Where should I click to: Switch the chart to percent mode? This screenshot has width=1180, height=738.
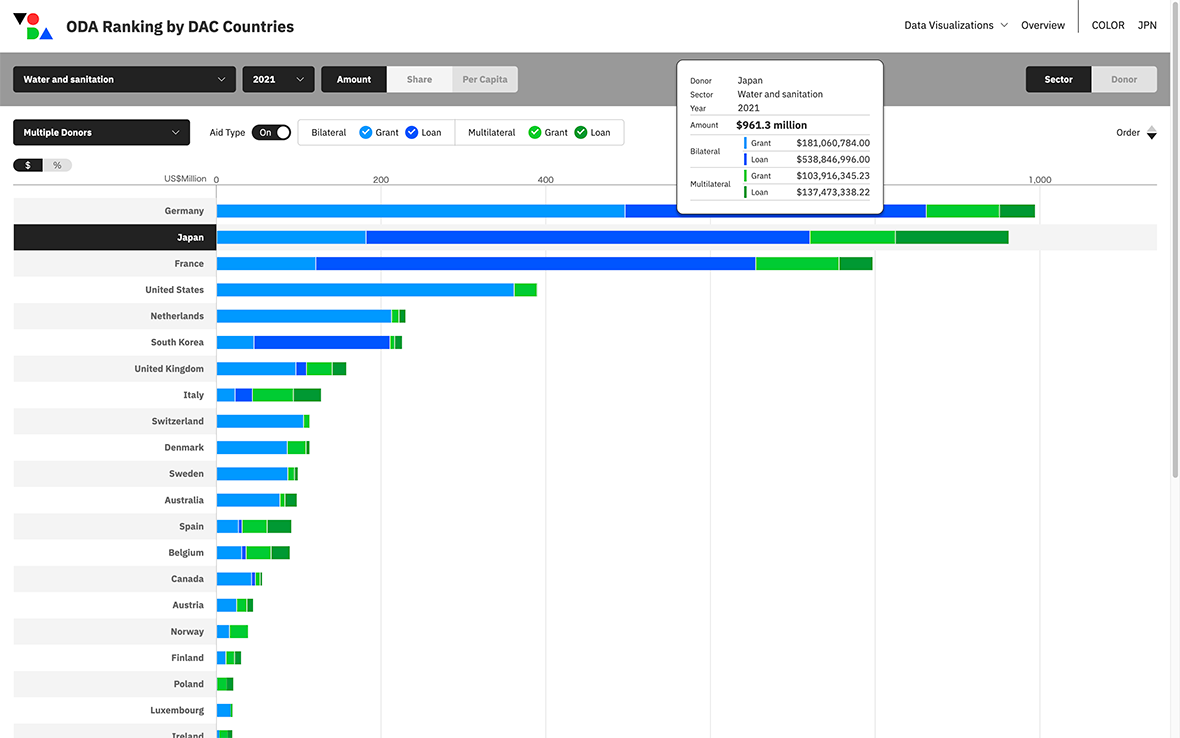coord(57,165)
